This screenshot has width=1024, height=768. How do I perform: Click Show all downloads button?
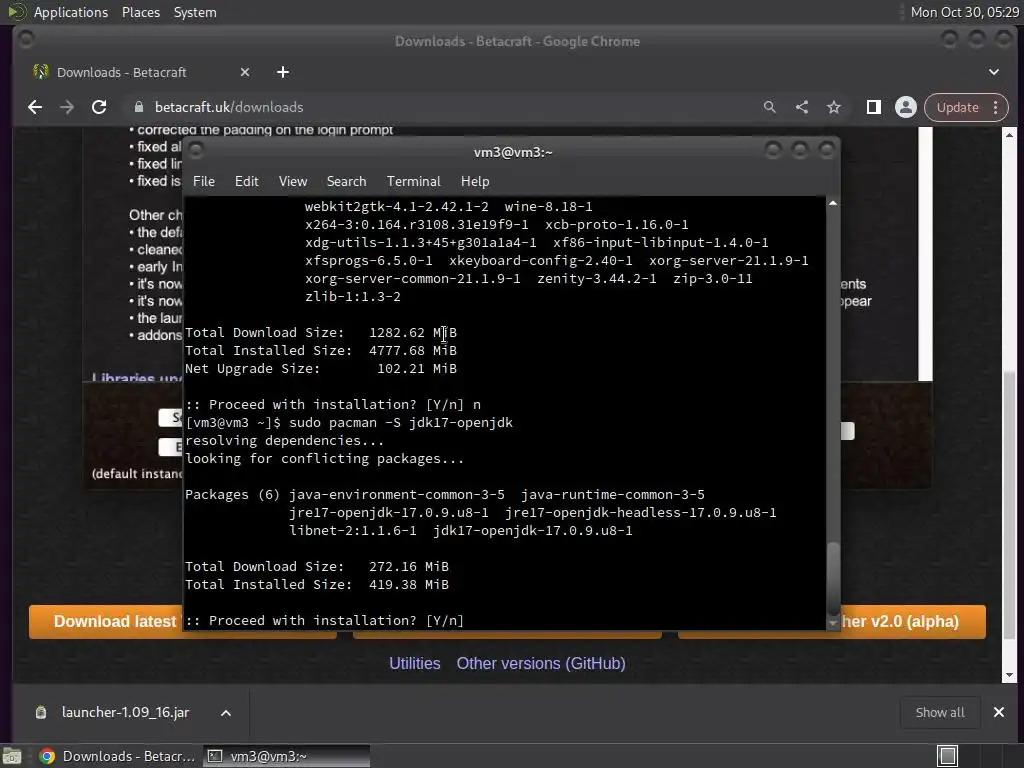940,712
